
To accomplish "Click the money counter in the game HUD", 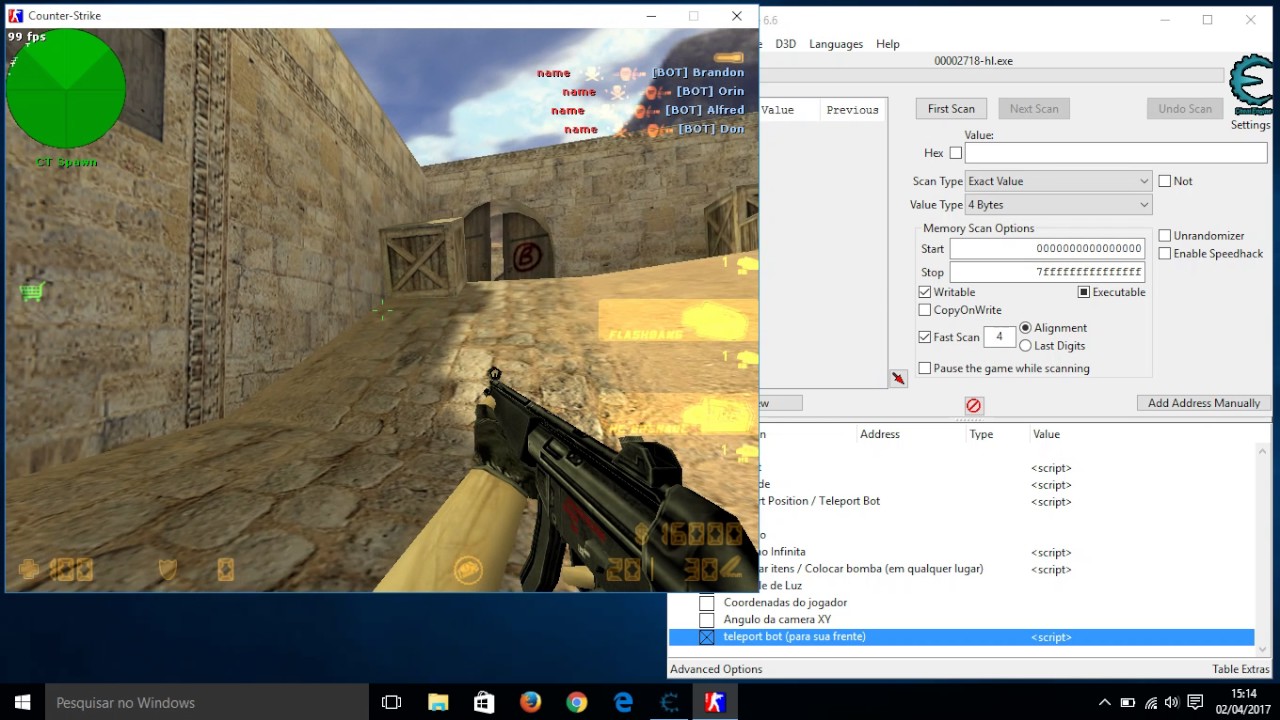I will point(688,533).
